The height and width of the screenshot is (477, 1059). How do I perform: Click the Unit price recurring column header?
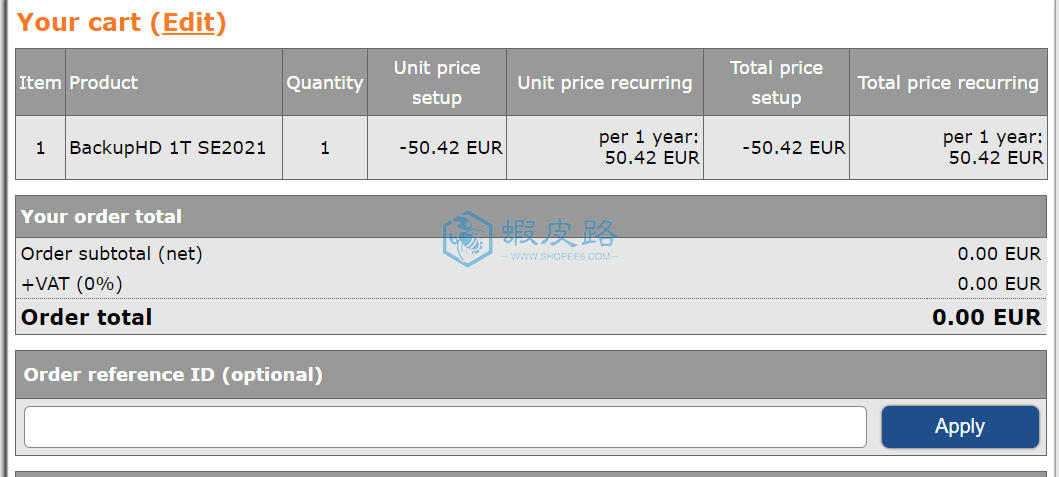pos(604,82)
